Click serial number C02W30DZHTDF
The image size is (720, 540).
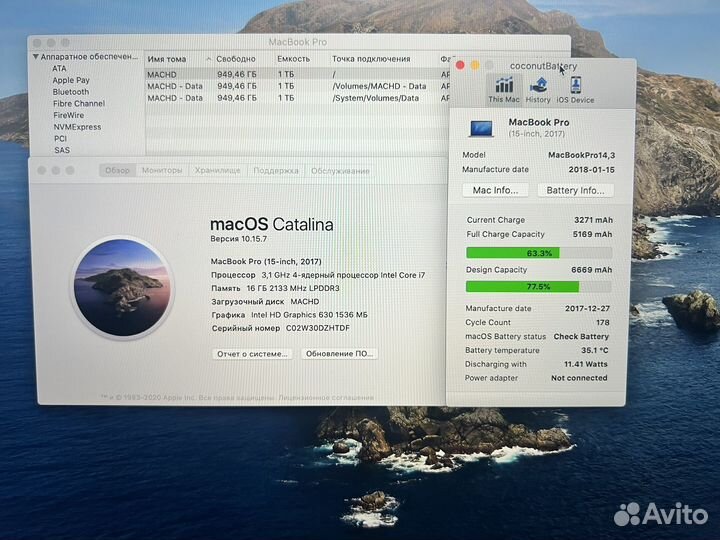[318, 328]
